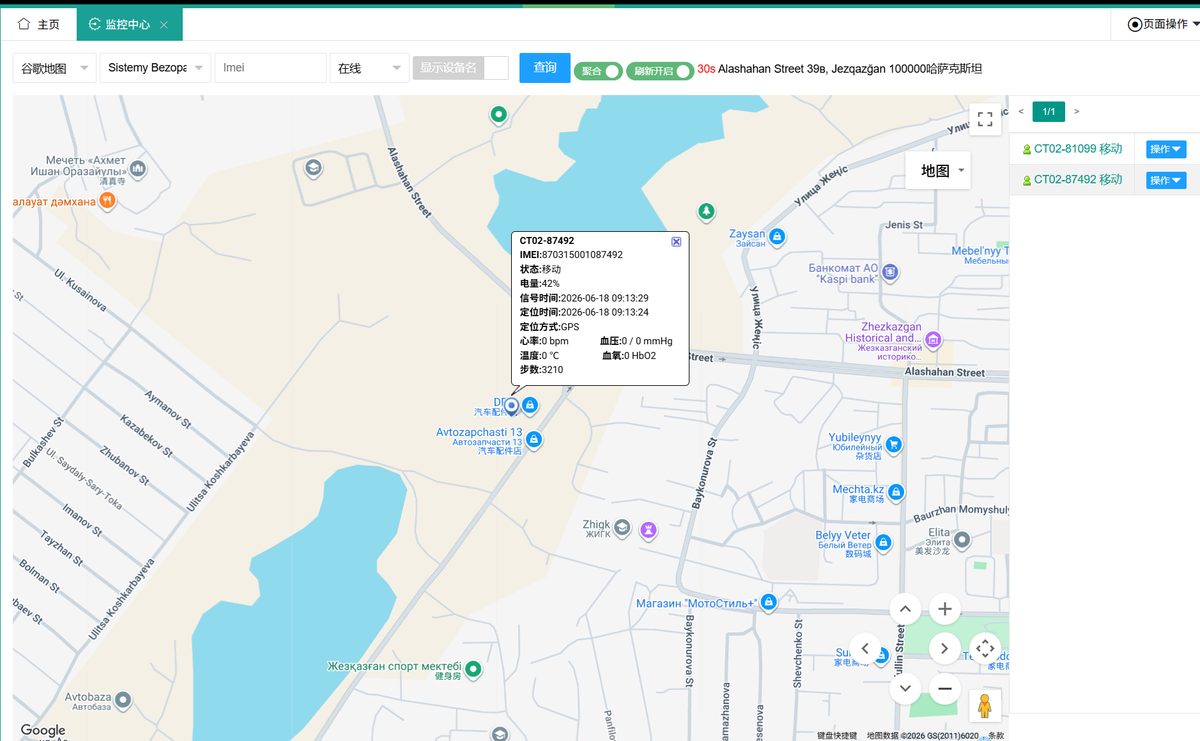The width and height of the screenshot is (1200, 741).
Task: Click the 1/1 page indicator
Action: [x=1049, y=112]
